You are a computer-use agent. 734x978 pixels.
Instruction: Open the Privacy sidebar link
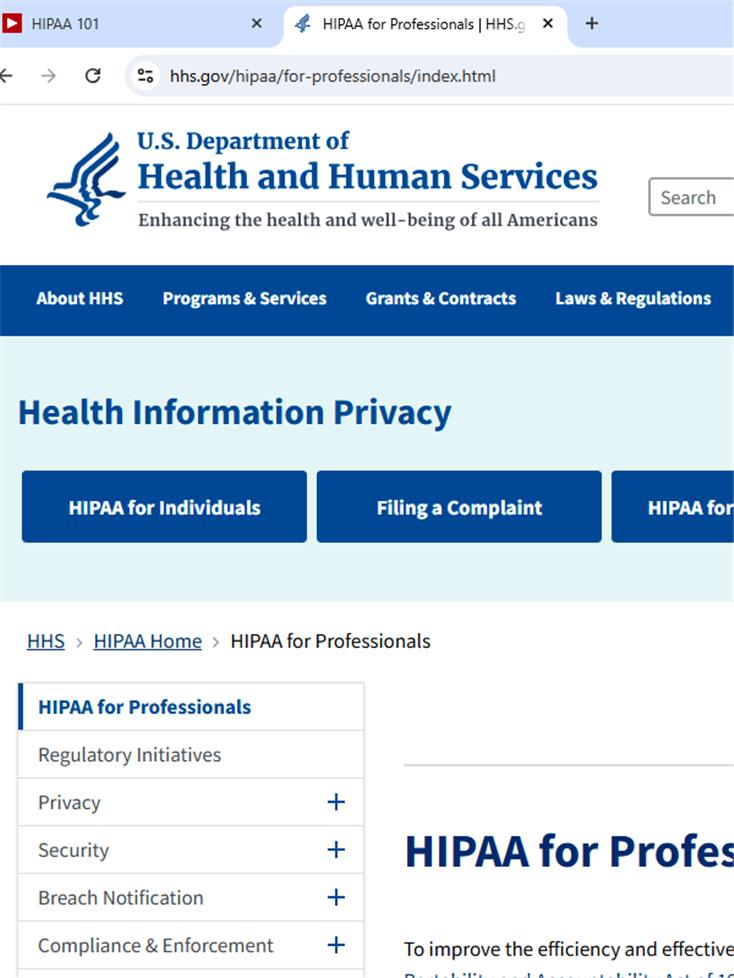coord(69,803)
